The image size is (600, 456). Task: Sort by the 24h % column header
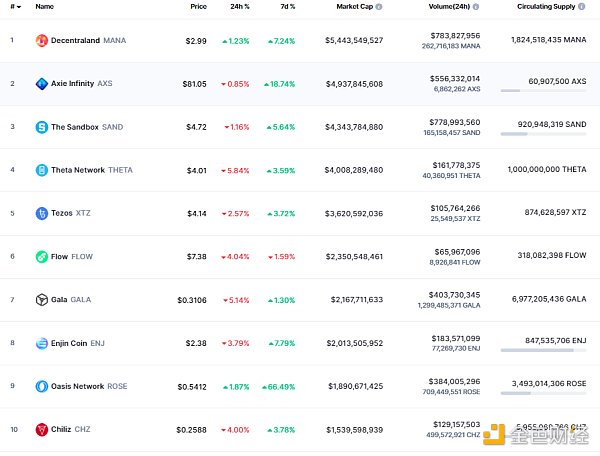coord(239,7)
